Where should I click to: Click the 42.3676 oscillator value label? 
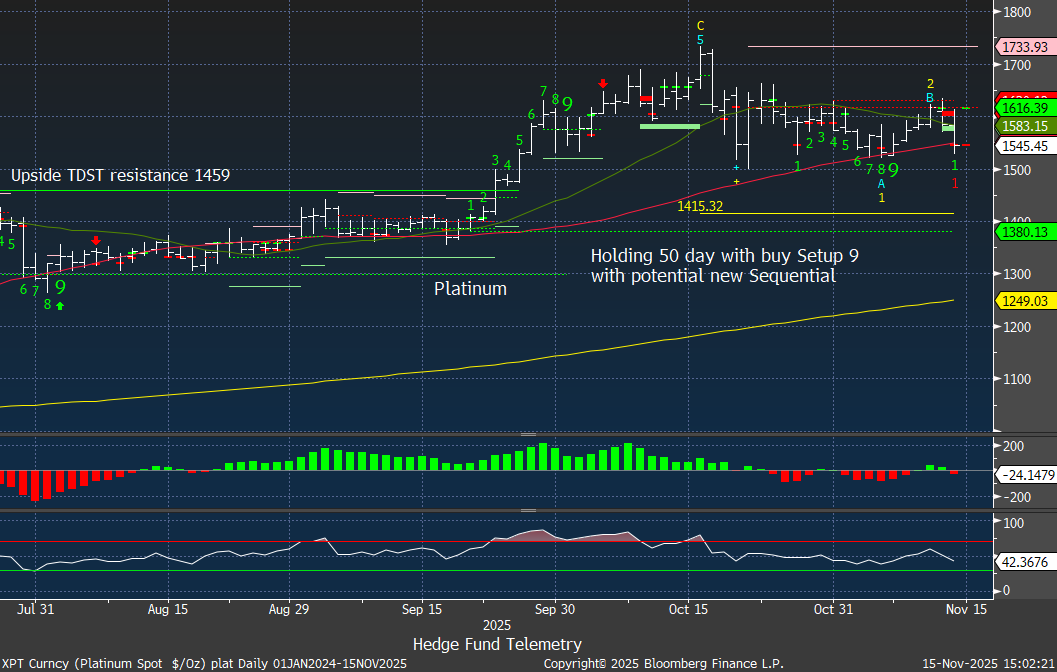click(x=1024, y=562)
